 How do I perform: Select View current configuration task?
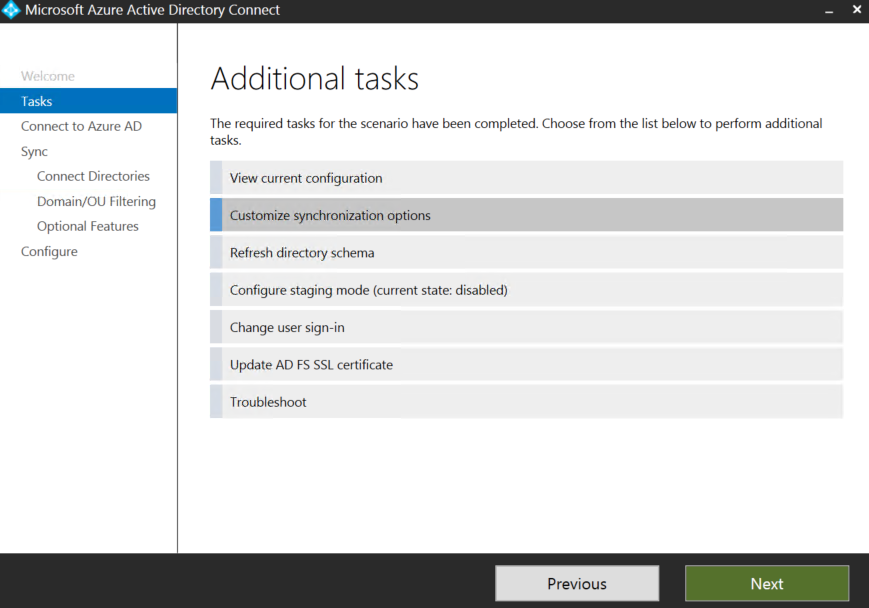(526, 178)
